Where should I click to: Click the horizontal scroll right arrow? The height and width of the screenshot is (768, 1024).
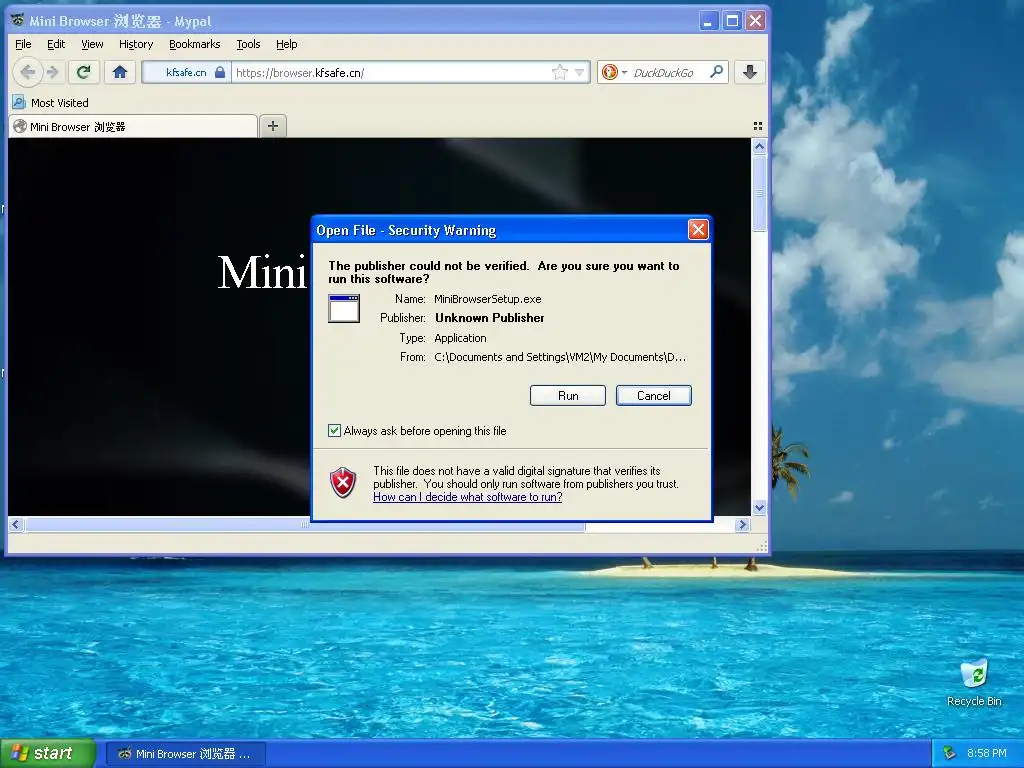[742, 524]
